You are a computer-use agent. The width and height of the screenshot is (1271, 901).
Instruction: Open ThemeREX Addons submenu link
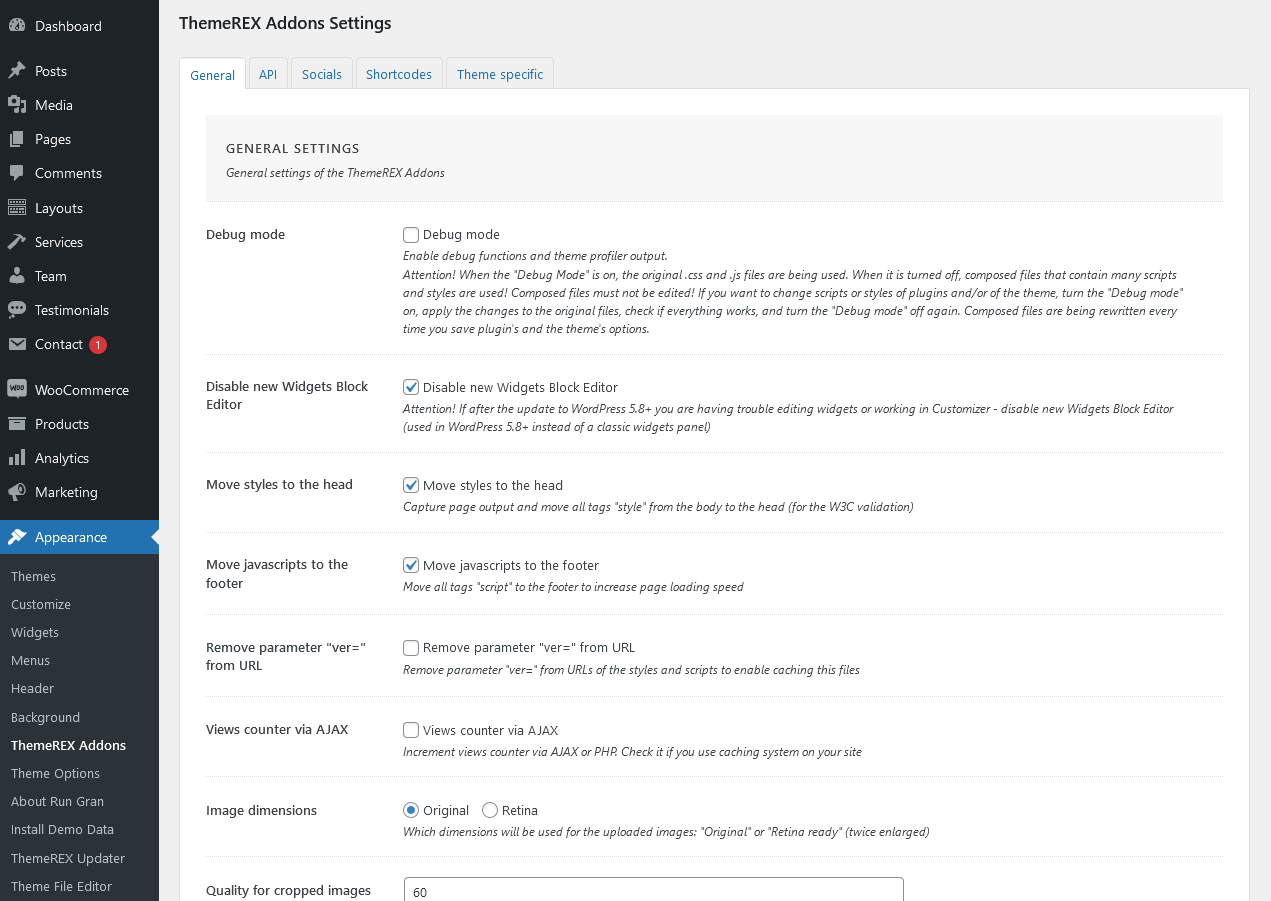point(68,745)
